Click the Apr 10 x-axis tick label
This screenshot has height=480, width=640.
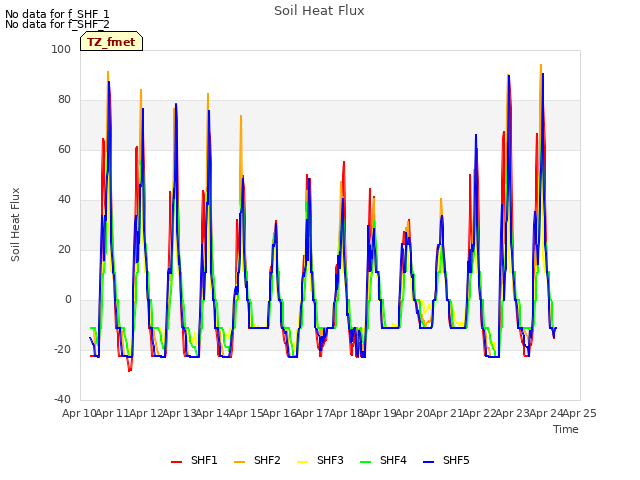pos(79,413)
